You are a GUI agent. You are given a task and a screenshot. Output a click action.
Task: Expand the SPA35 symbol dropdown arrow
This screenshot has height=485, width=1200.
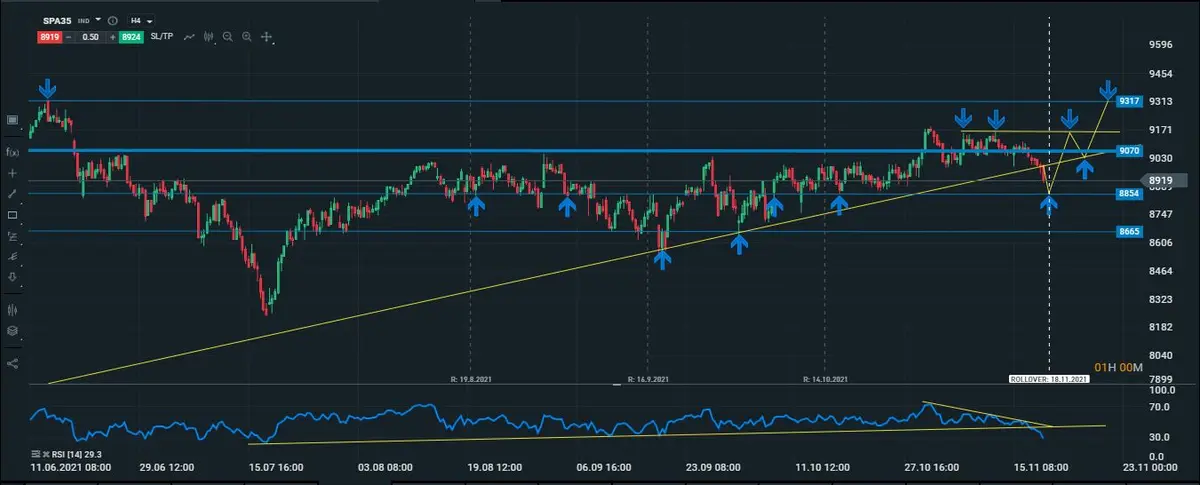(99, 20)
